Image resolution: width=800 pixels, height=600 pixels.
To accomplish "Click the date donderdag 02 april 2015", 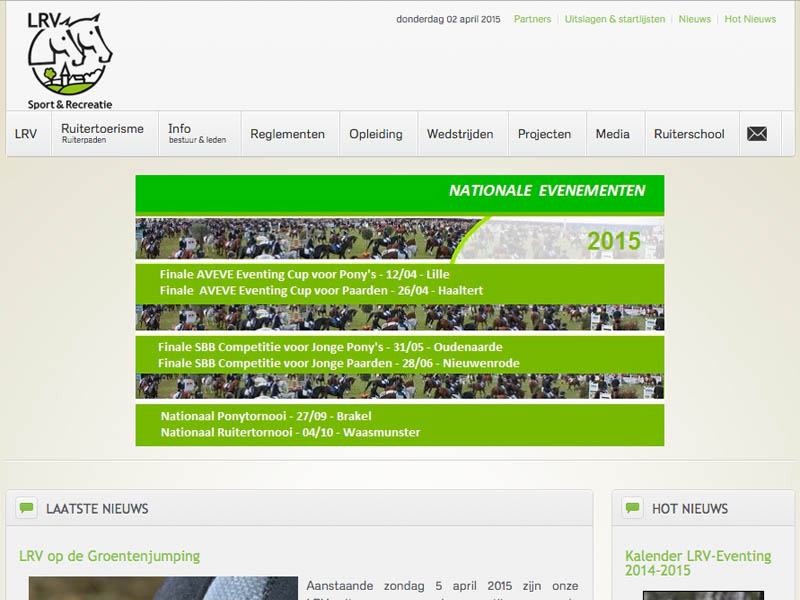I will (448, 19).
